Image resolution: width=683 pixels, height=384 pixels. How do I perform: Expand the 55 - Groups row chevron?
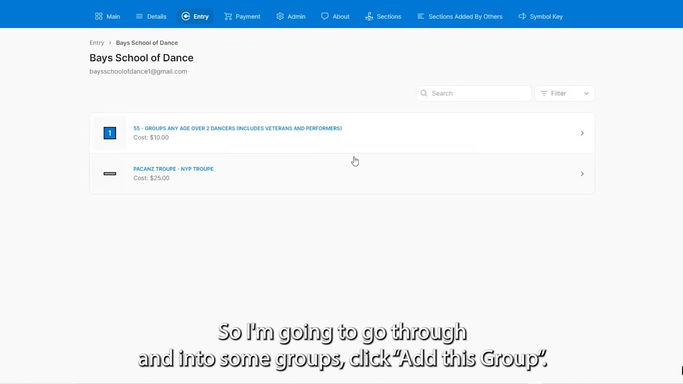[x=582, y=133]
